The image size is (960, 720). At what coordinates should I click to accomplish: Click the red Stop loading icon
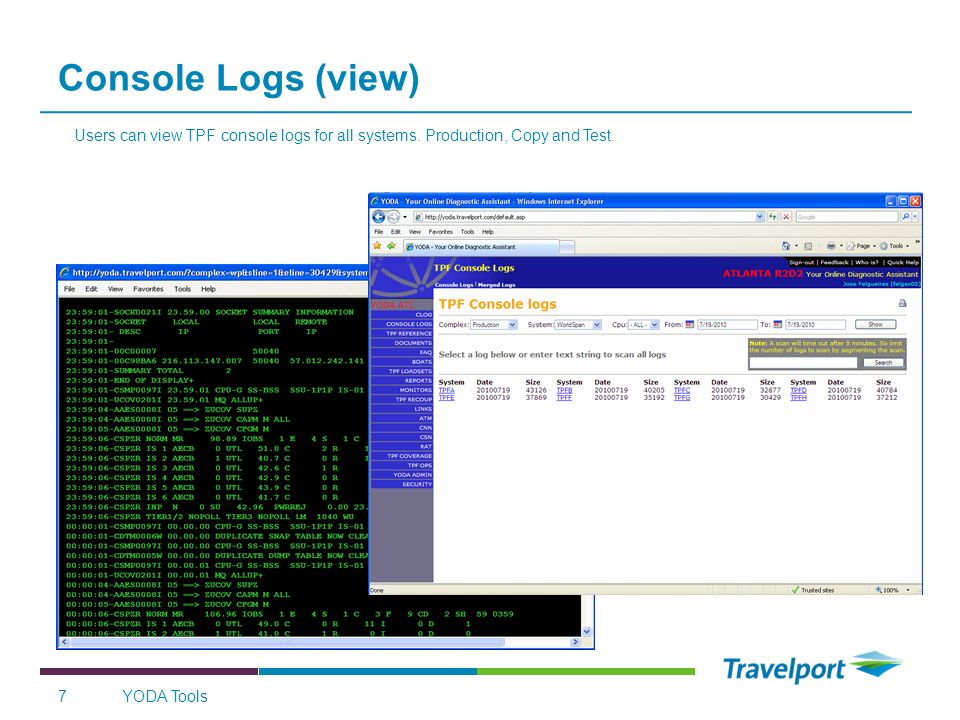[786, 217]
